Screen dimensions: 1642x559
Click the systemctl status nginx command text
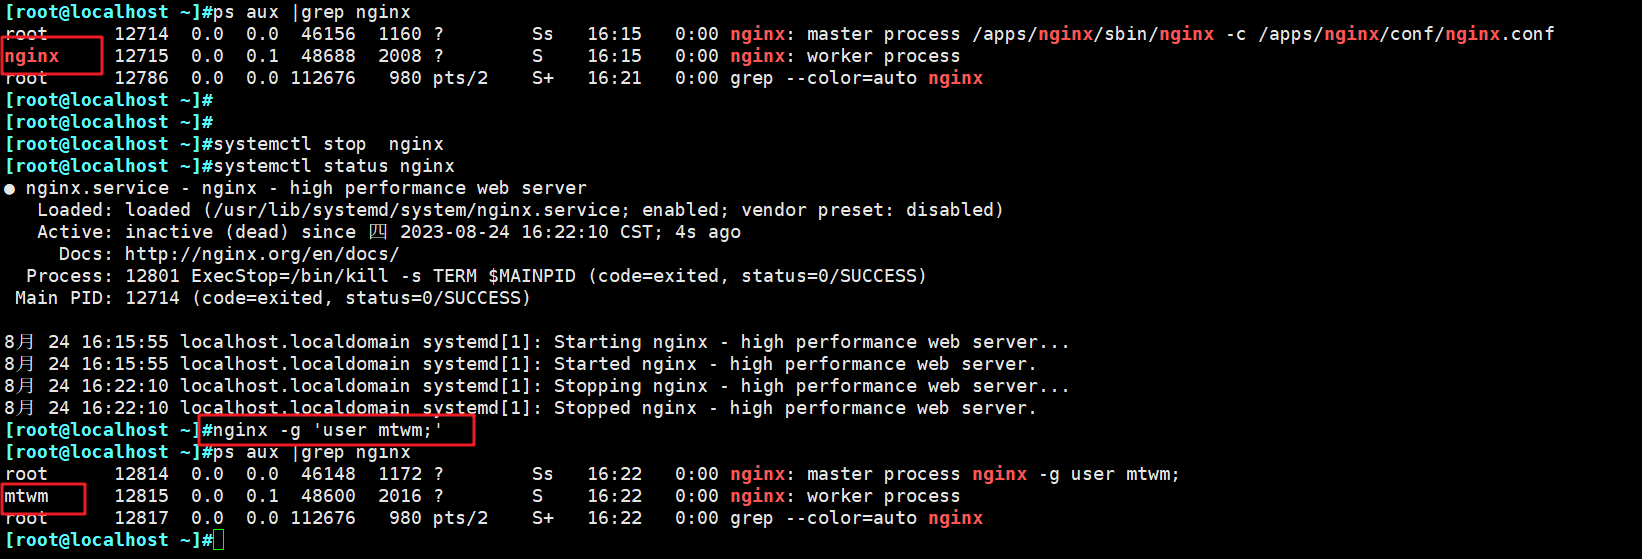[334, 166]
